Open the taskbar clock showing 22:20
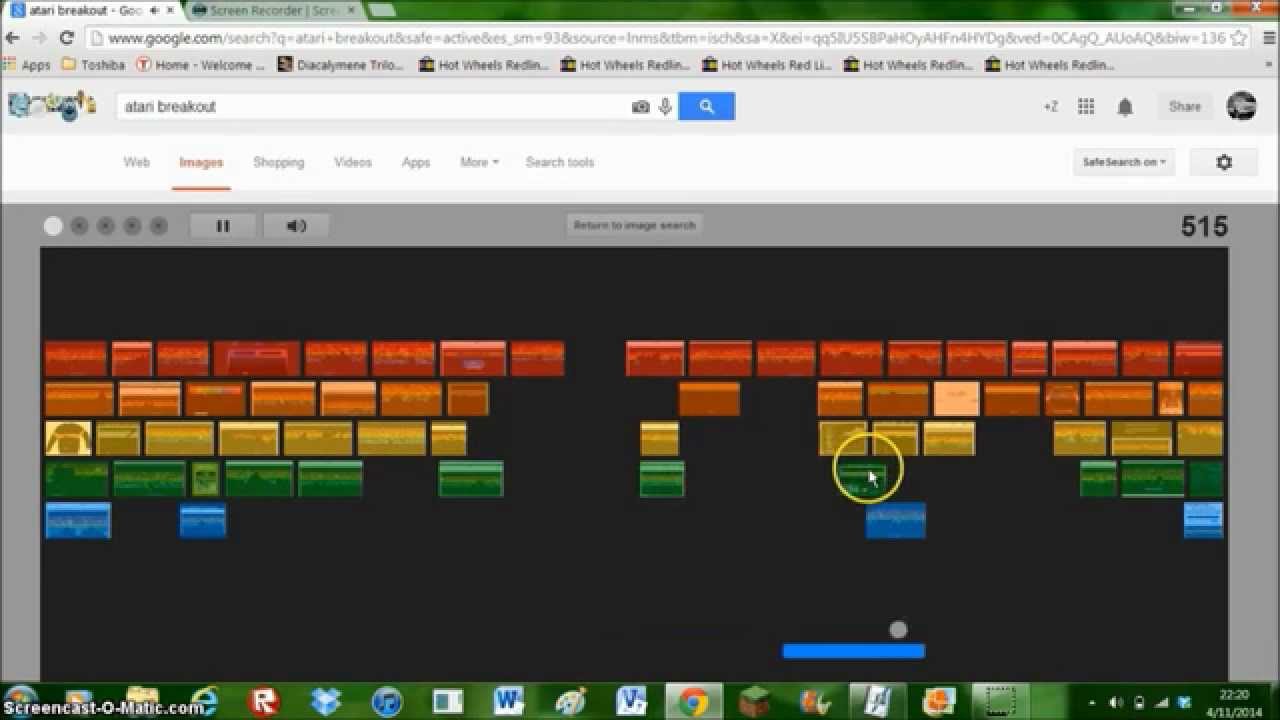The image size is (1280, 720). coord(1234,702)
